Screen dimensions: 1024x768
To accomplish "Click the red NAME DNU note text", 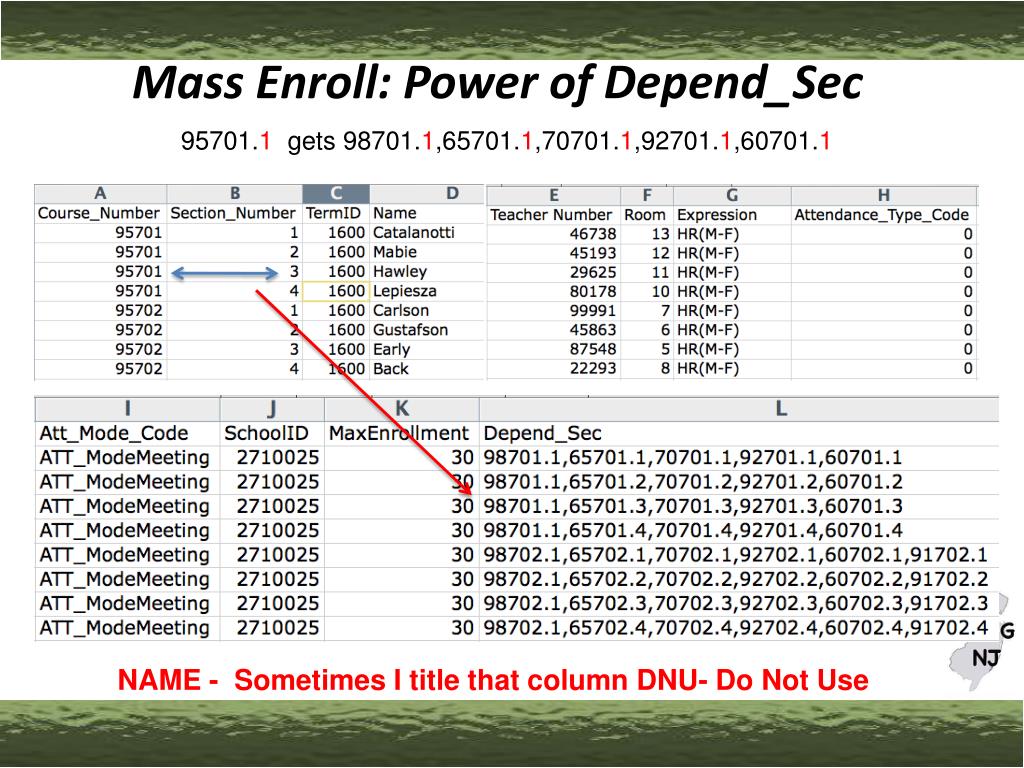I will coord(493,680).
